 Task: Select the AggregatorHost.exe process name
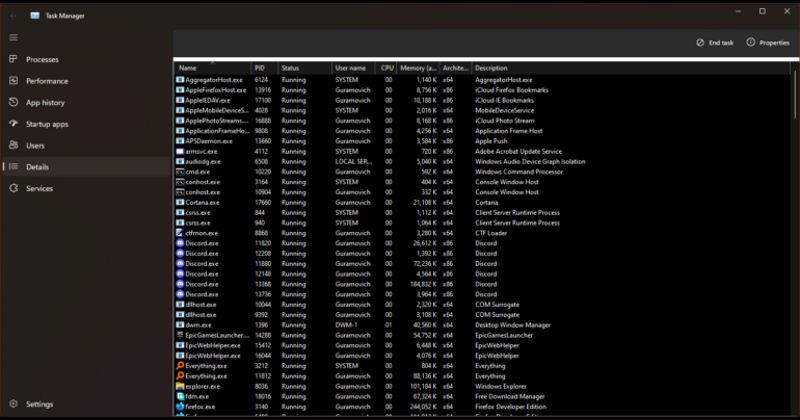pyautogui.click(x=214, y=80)
